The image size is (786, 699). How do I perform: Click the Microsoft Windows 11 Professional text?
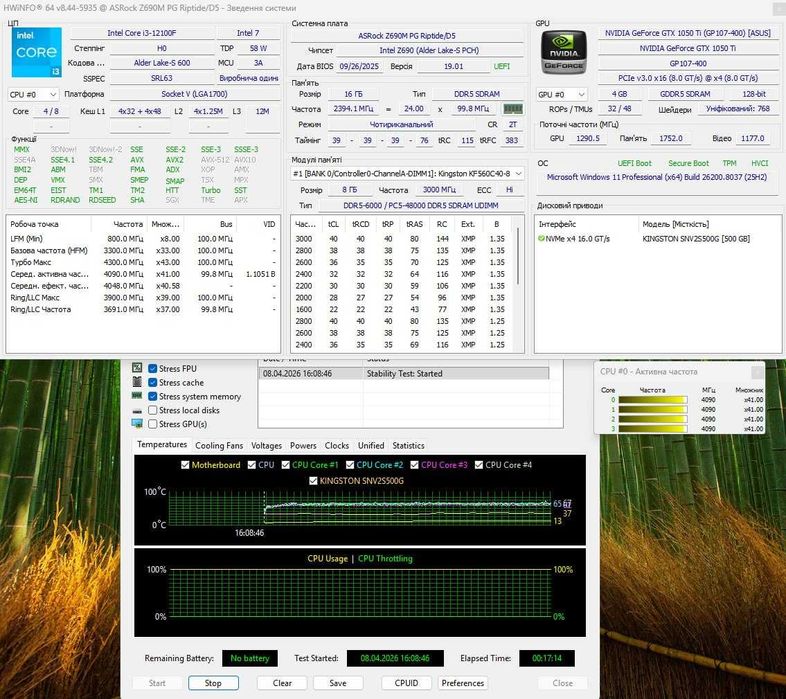pyautogui.click(x=656, y=177)
